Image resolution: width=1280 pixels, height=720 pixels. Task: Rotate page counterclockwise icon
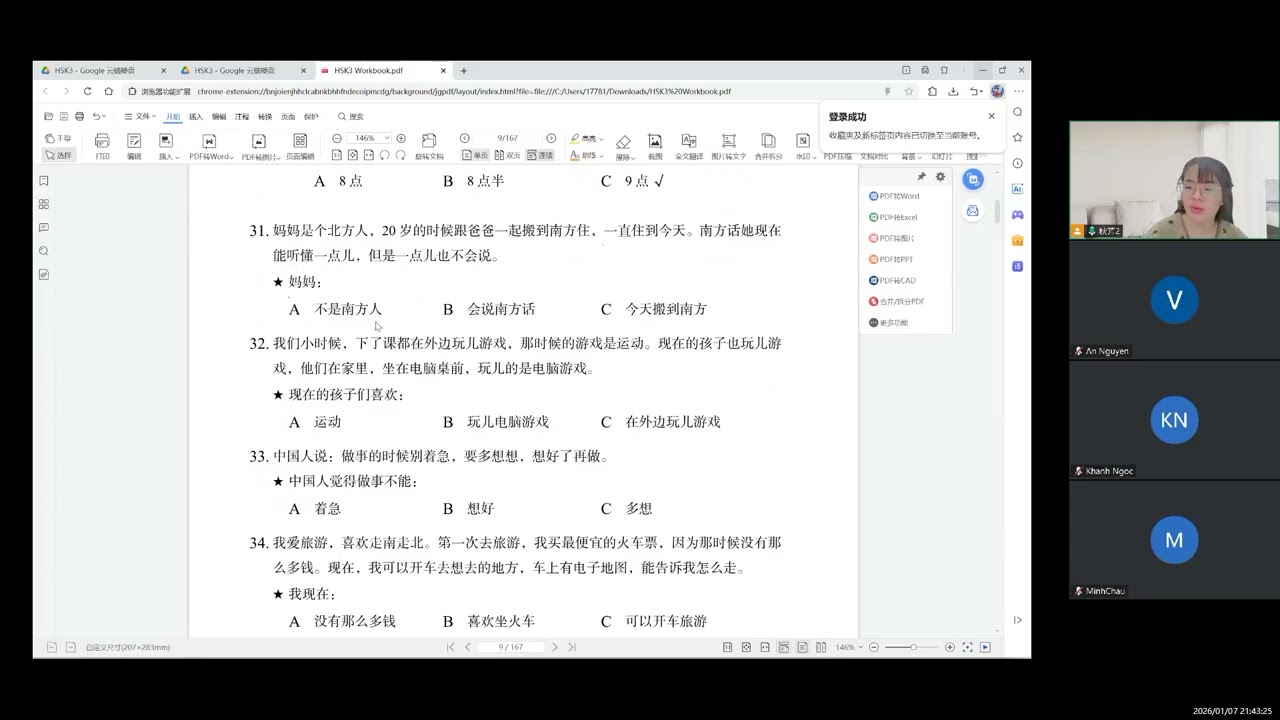click(385, 155)
